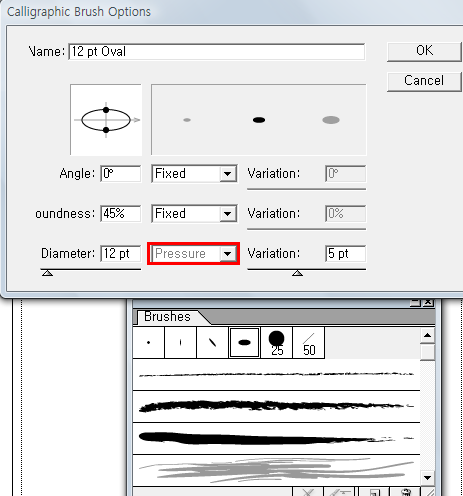
Task: Click the brush shape editor ellipse preview
Action: [106, 120]
